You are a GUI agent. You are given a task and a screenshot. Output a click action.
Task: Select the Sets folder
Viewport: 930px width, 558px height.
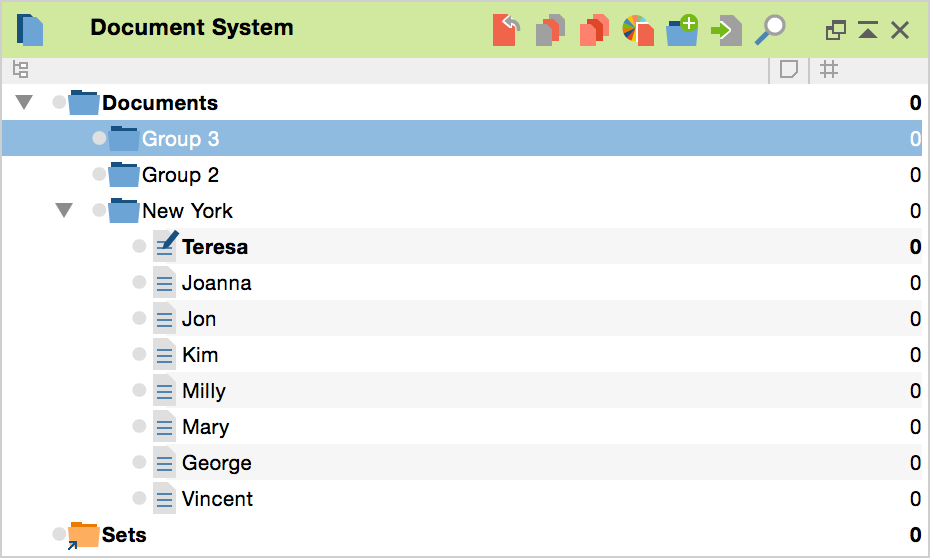click(x=124, y=535)
